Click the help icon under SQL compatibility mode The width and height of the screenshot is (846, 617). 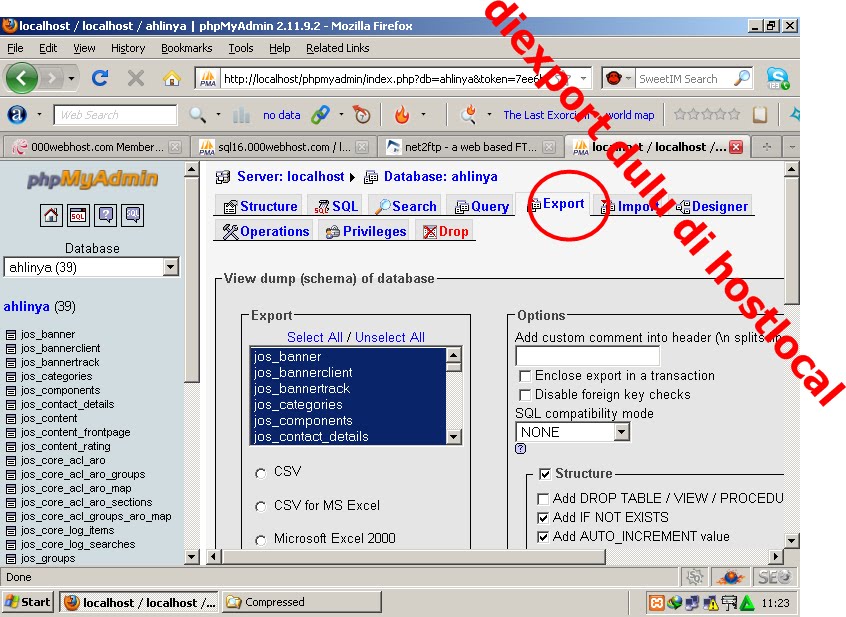[521, 448]
